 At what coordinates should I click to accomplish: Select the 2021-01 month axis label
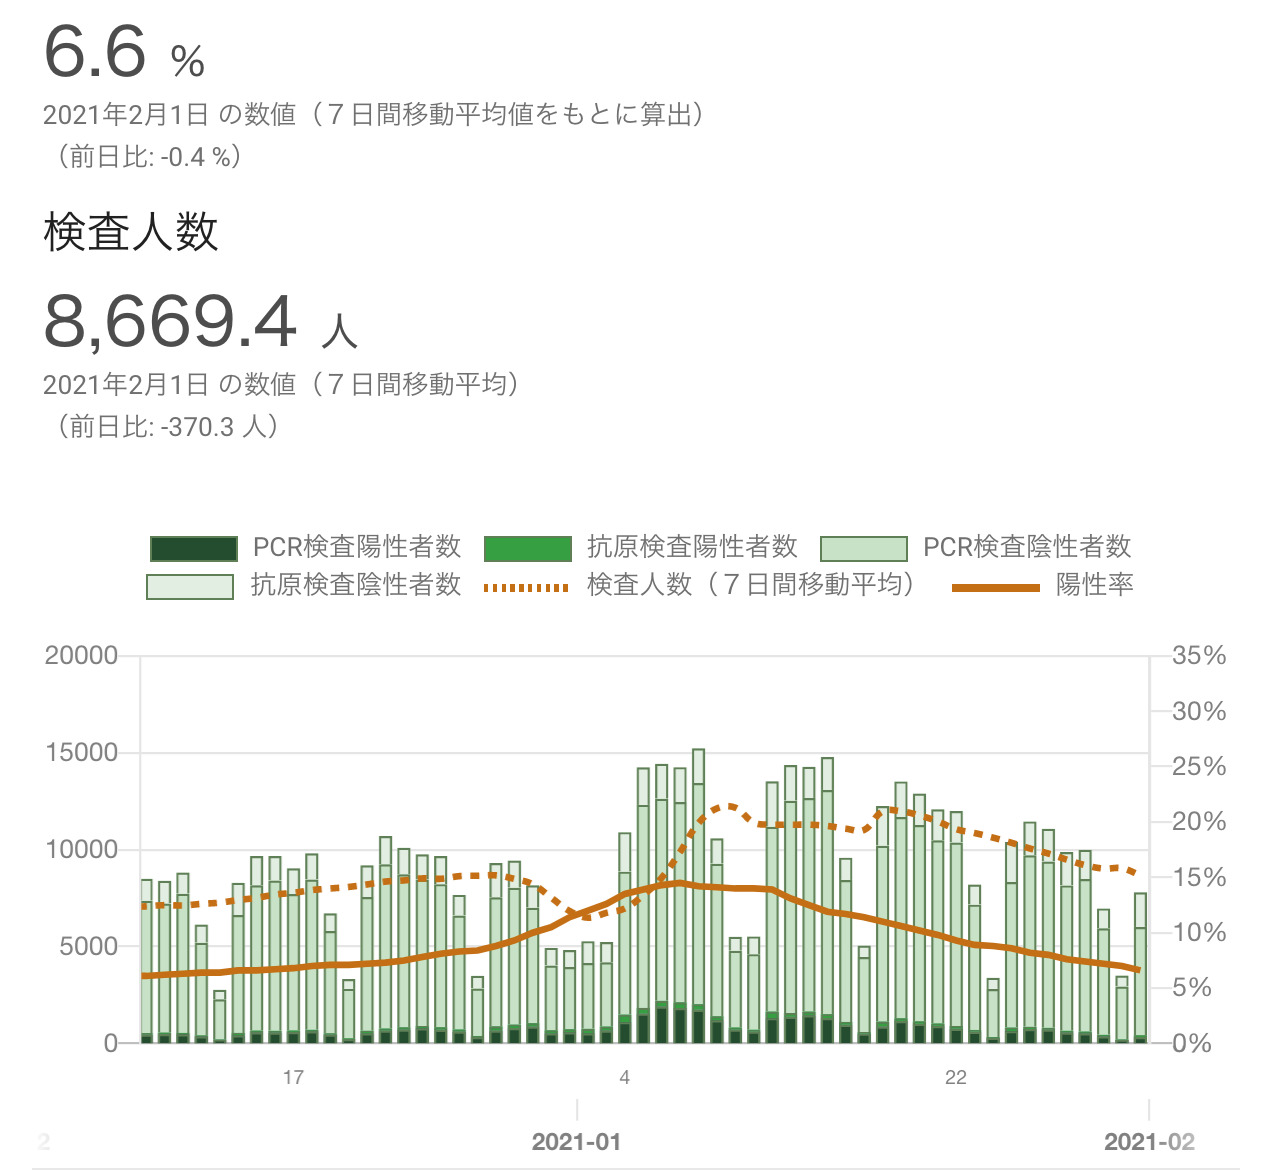[x=576, y=1142]
